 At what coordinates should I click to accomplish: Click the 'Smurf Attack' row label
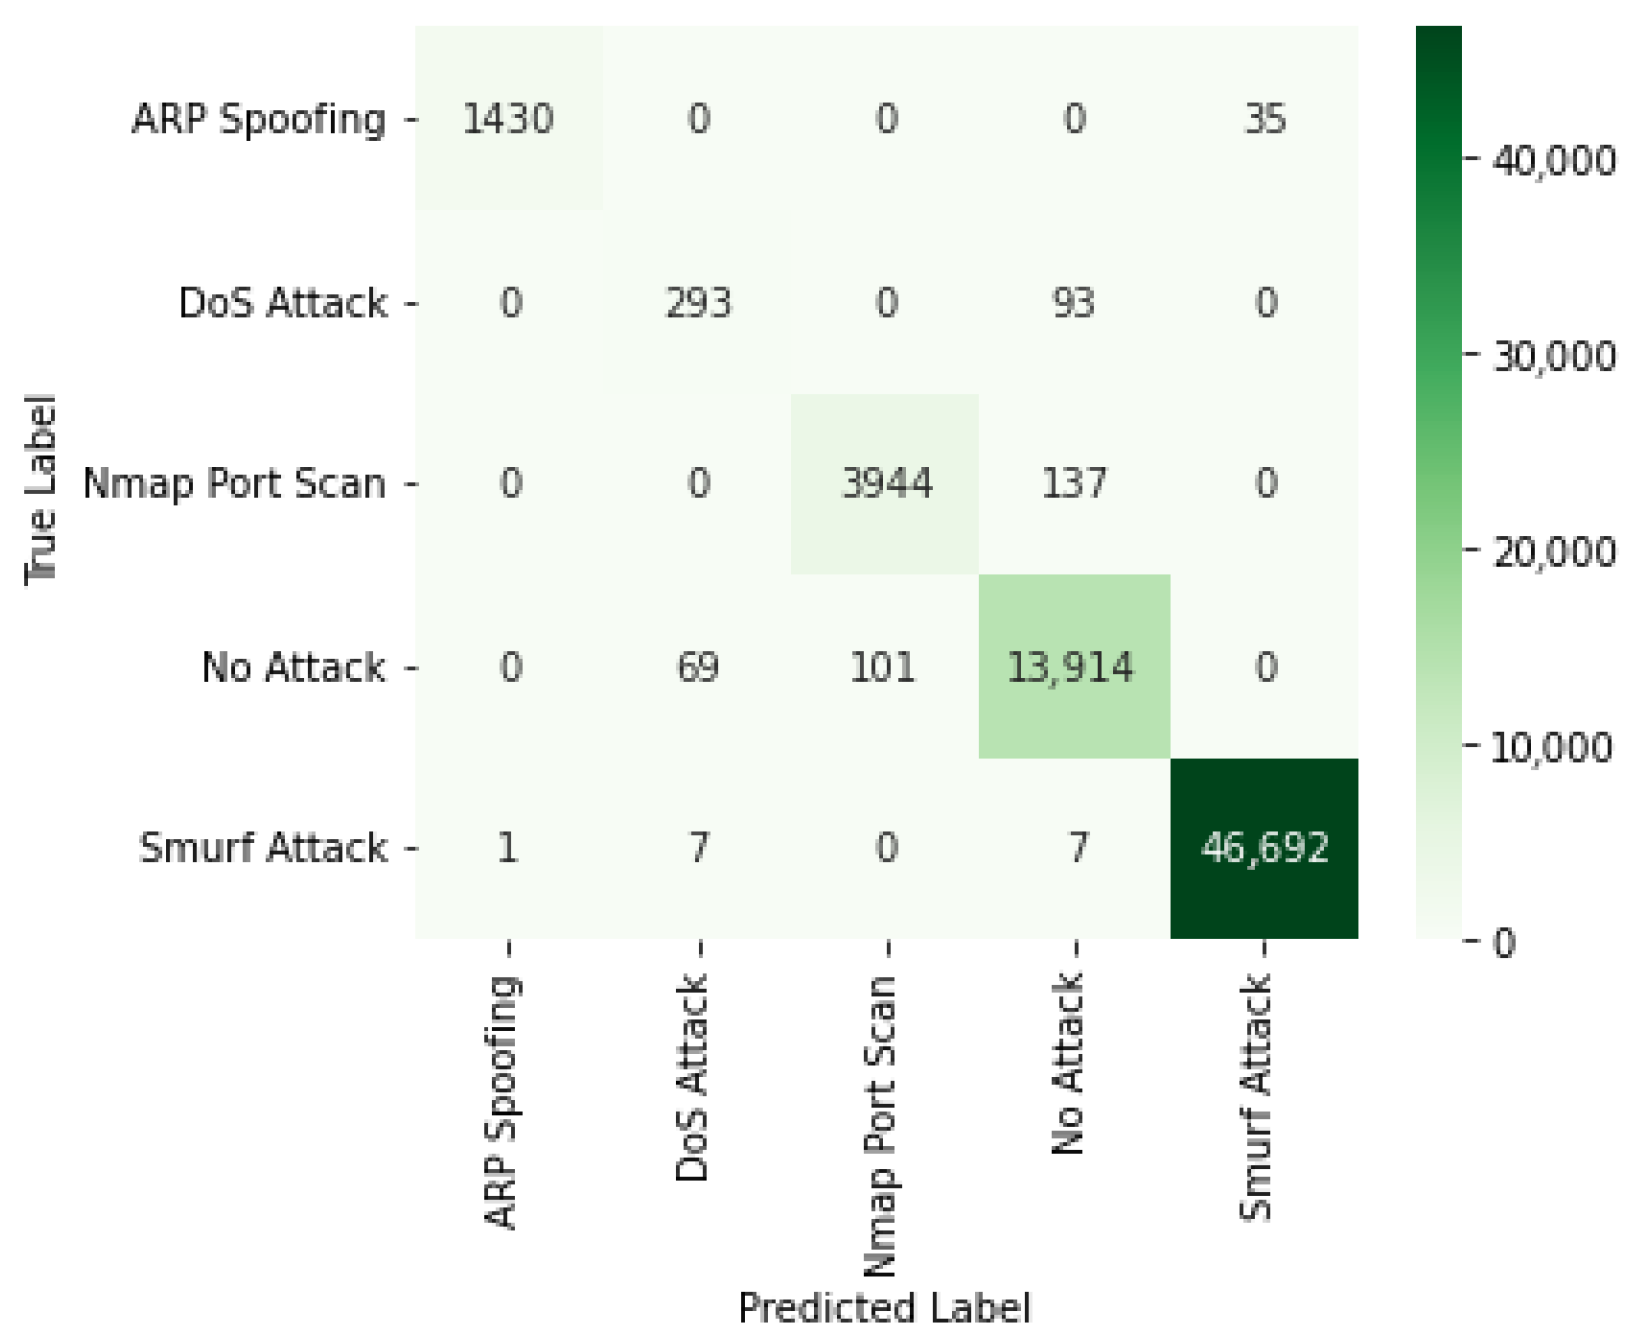click(x=263, y=848)
